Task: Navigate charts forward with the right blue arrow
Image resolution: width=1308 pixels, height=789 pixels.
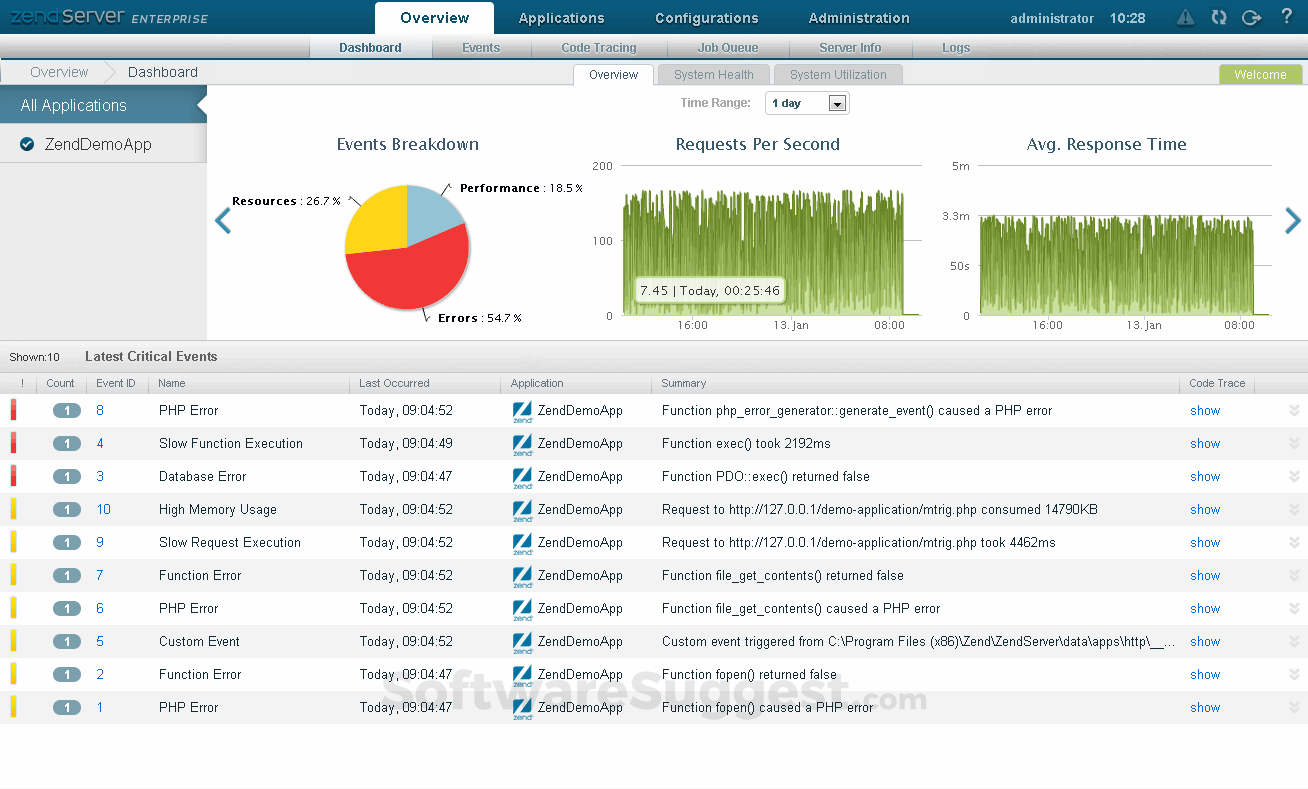Action: click(x=1293, y=221)
